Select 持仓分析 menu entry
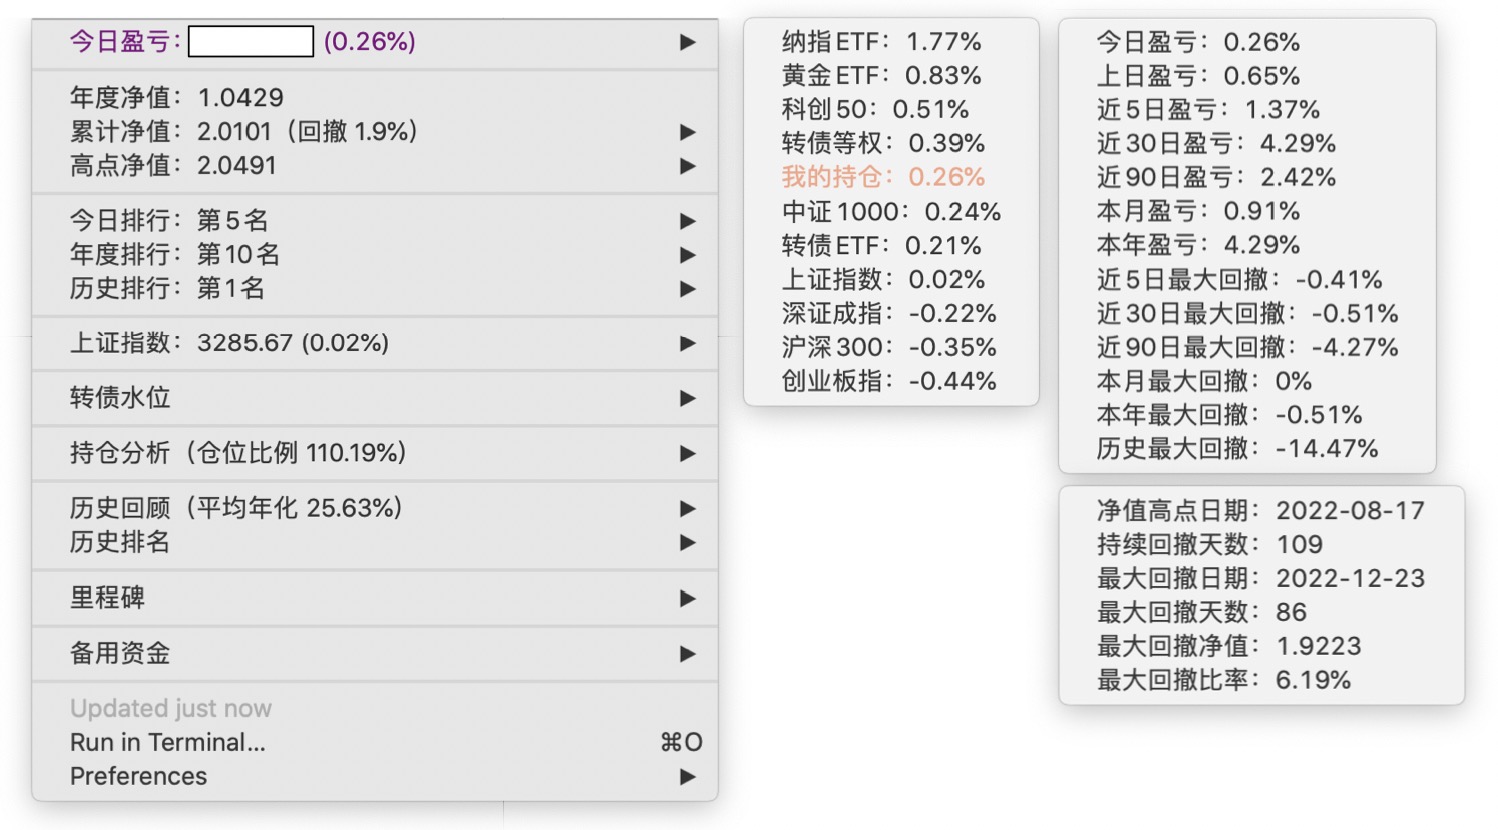 [238, 453]
